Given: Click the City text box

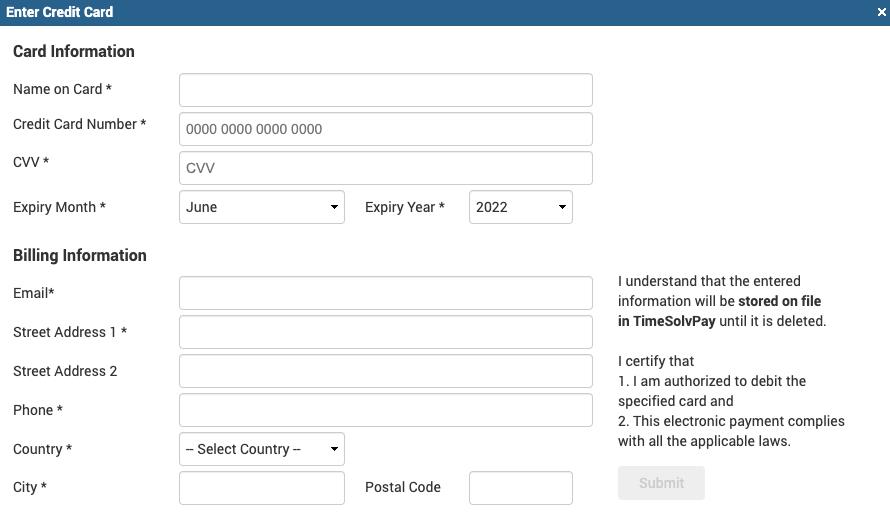Looking at the screenshot, I should [262, 488].
